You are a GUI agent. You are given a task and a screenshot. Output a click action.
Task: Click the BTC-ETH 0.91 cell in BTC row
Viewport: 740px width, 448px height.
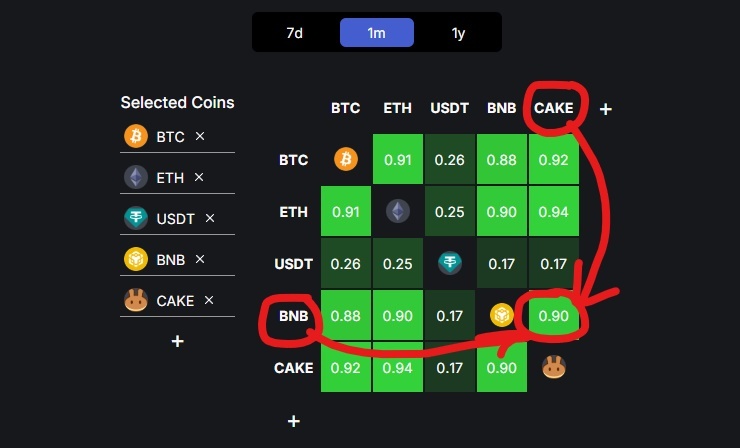coord(398,159)
